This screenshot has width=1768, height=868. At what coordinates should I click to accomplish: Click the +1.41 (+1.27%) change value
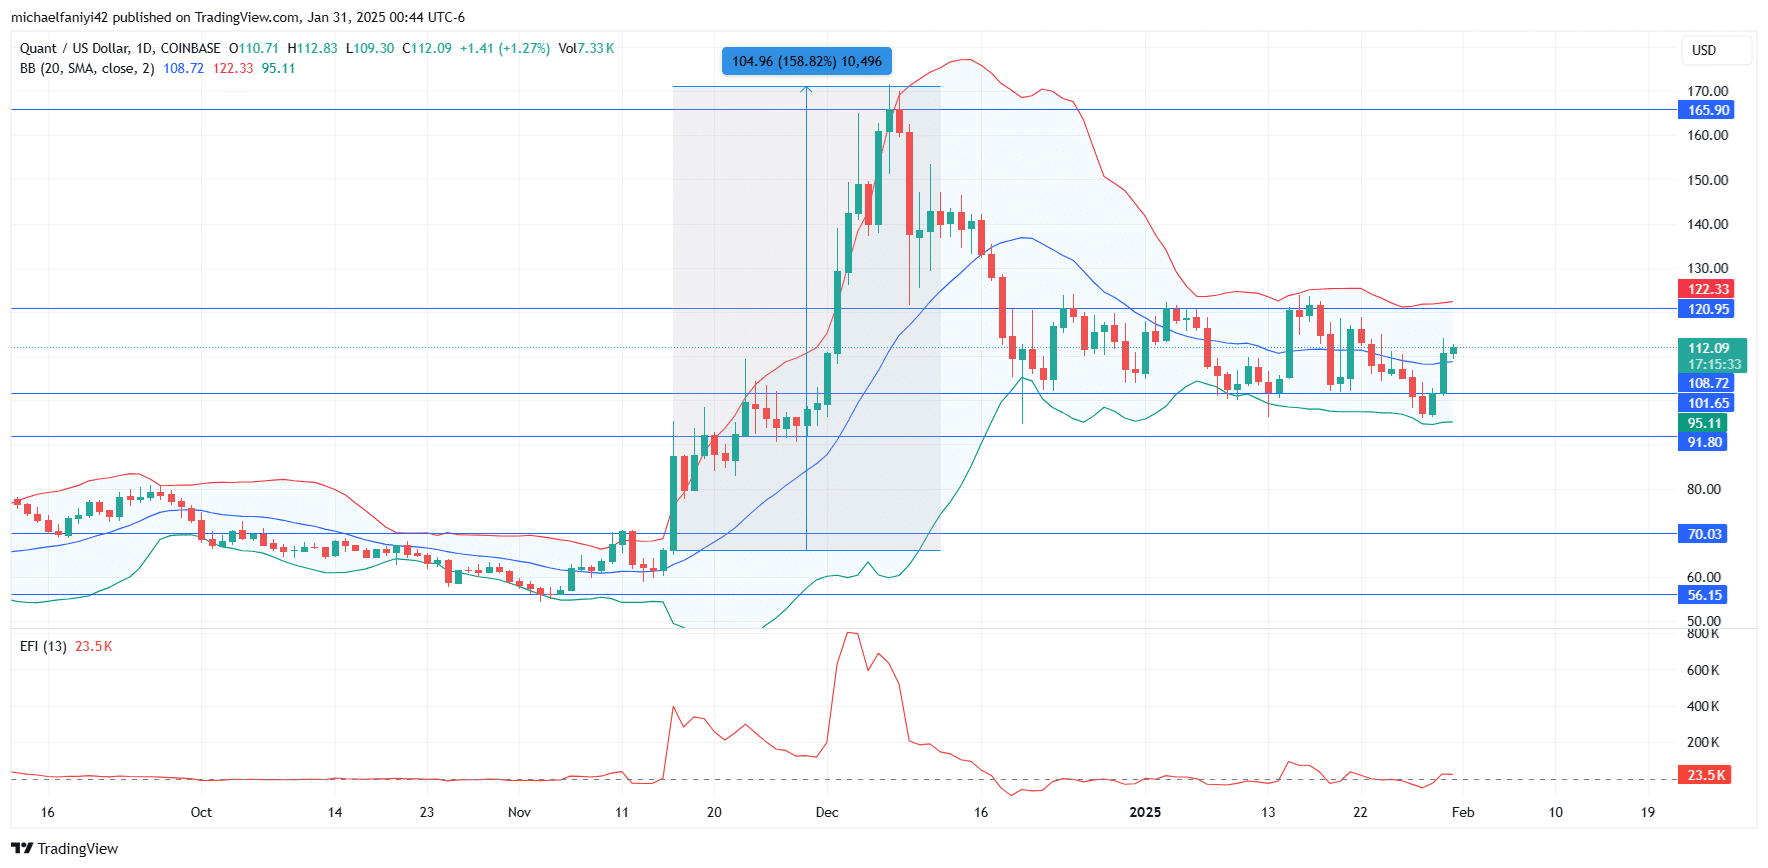pos(505,48)
